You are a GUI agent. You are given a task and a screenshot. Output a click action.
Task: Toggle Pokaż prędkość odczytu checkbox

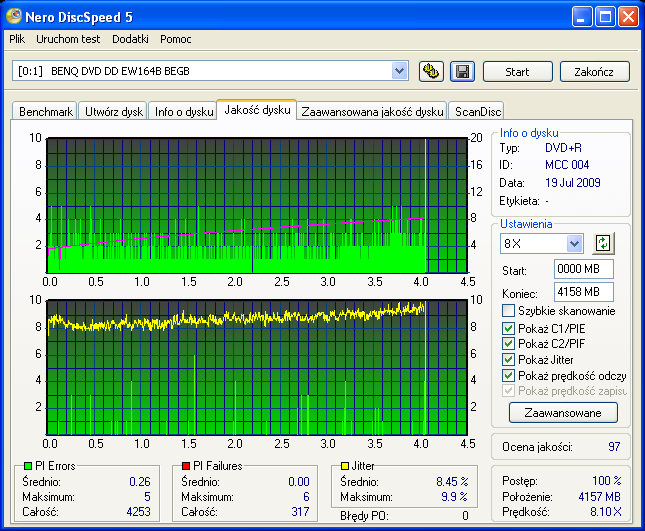coord(508,376)
